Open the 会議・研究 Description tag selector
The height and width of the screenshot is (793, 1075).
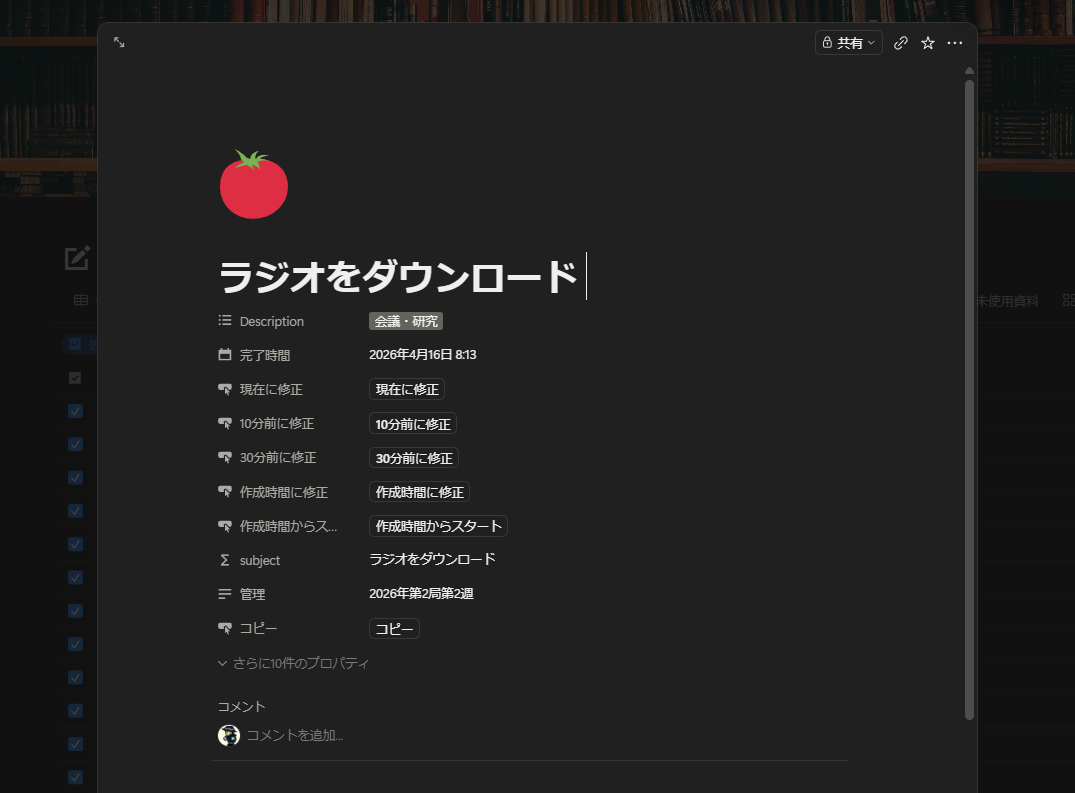pyautogui.click(x=406, y=321)
